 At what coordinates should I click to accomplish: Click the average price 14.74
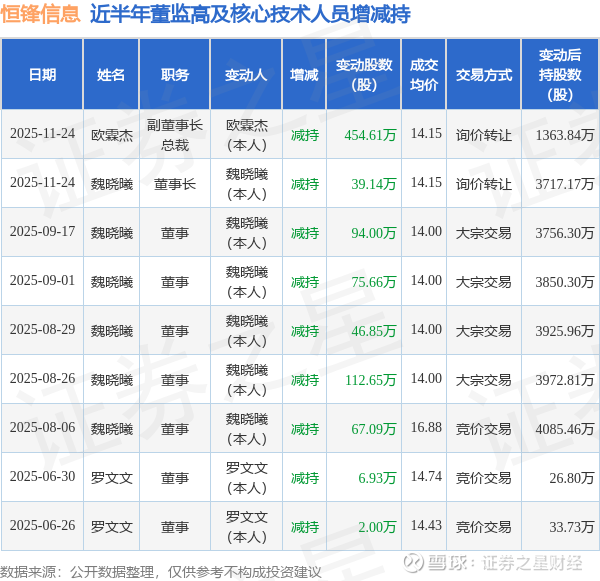pos(426,477)
